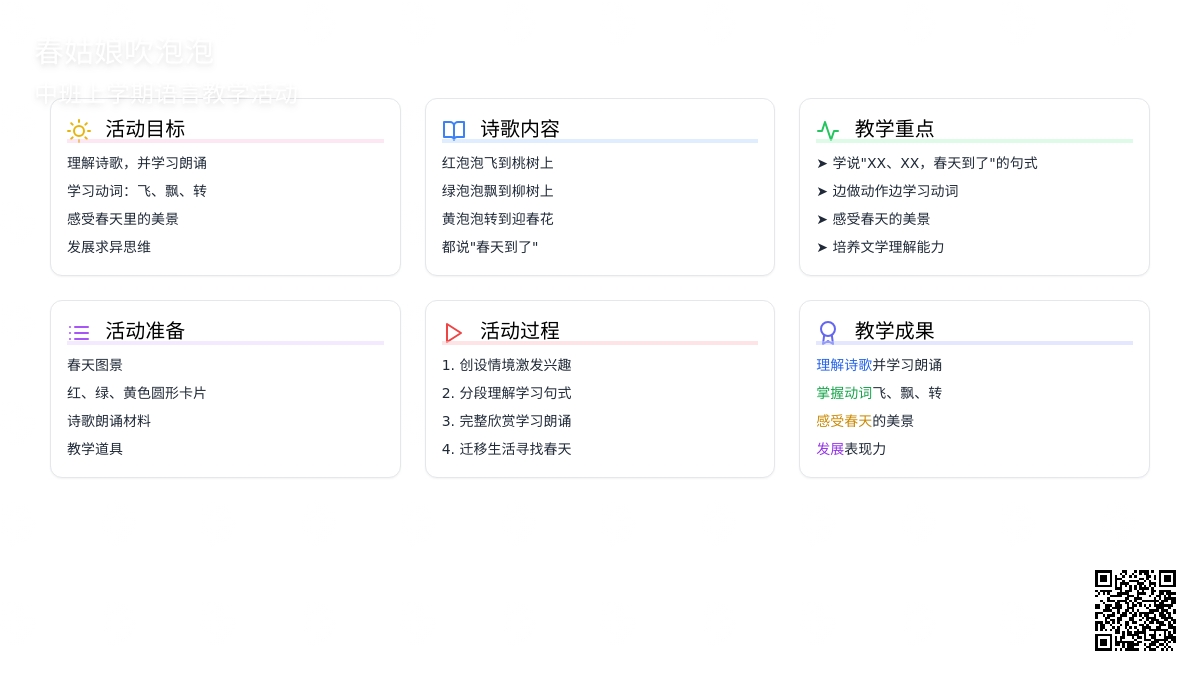Click the verse 都说"春天到了"
This screenshot has height=675, width=1200.
pyautogui.click(x=490, y=247)
